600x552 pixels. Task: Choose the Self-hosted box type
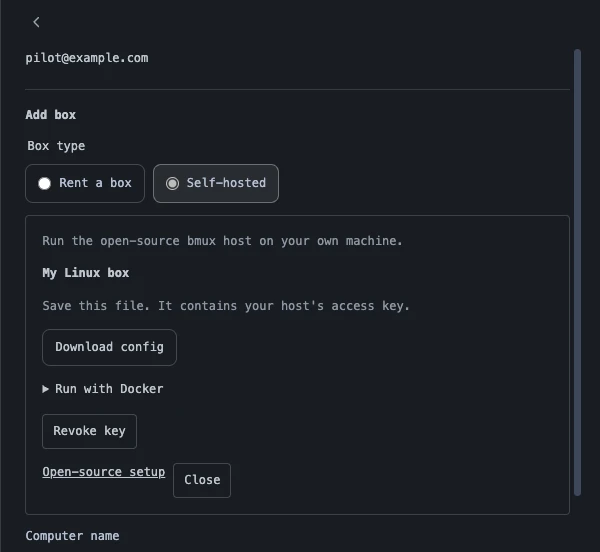click(x=216, y=183)
